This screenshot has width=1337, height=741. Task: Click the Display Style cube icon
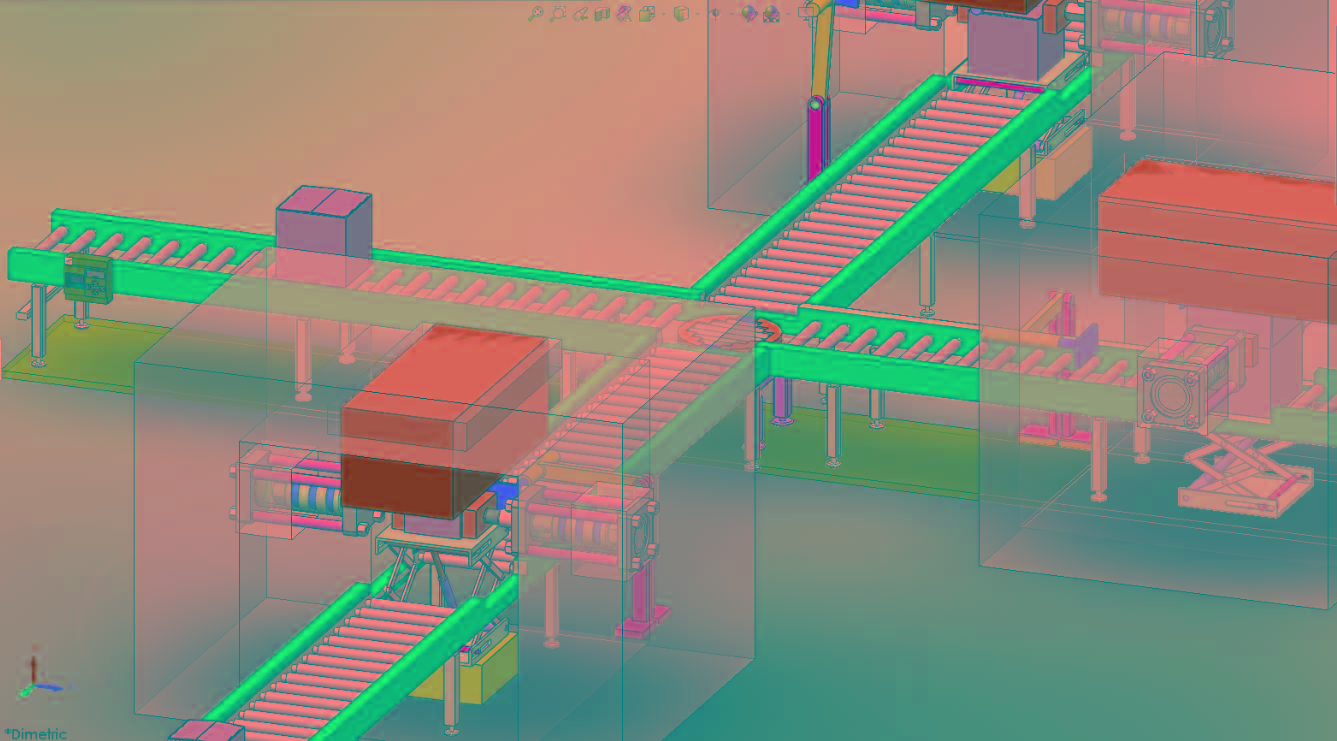pyautogui.click(x=681, y=13)
